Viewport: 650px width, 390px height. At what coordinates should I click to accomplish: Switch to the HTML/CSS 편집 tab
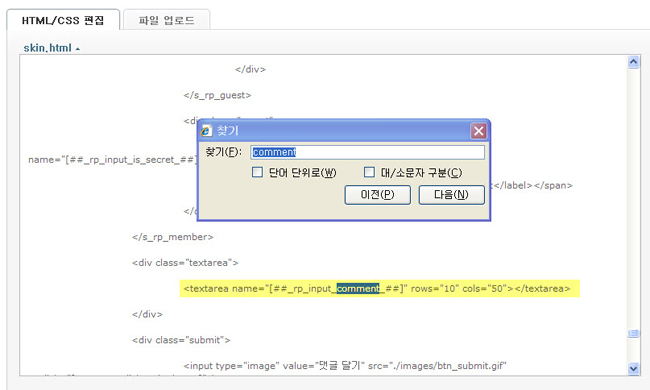coord(63,20)
